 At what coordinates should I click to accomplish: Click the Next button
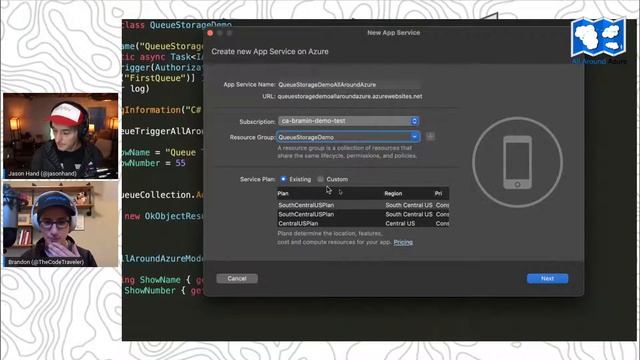(547, 278)
